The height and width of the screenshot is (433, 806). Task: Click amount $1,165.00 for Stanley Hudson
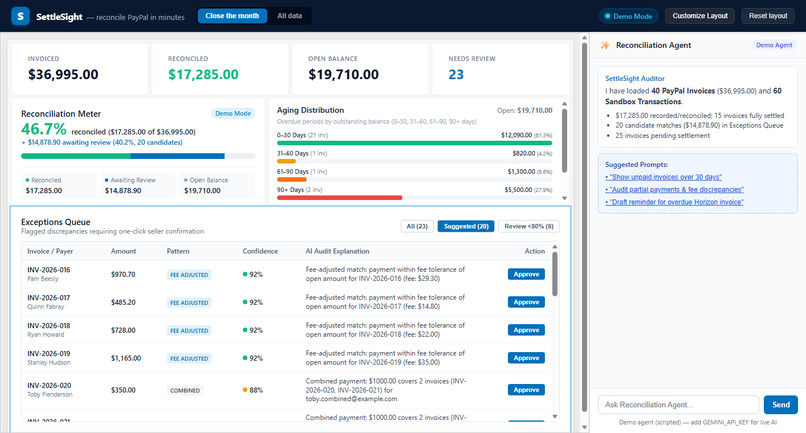[126, 358]
